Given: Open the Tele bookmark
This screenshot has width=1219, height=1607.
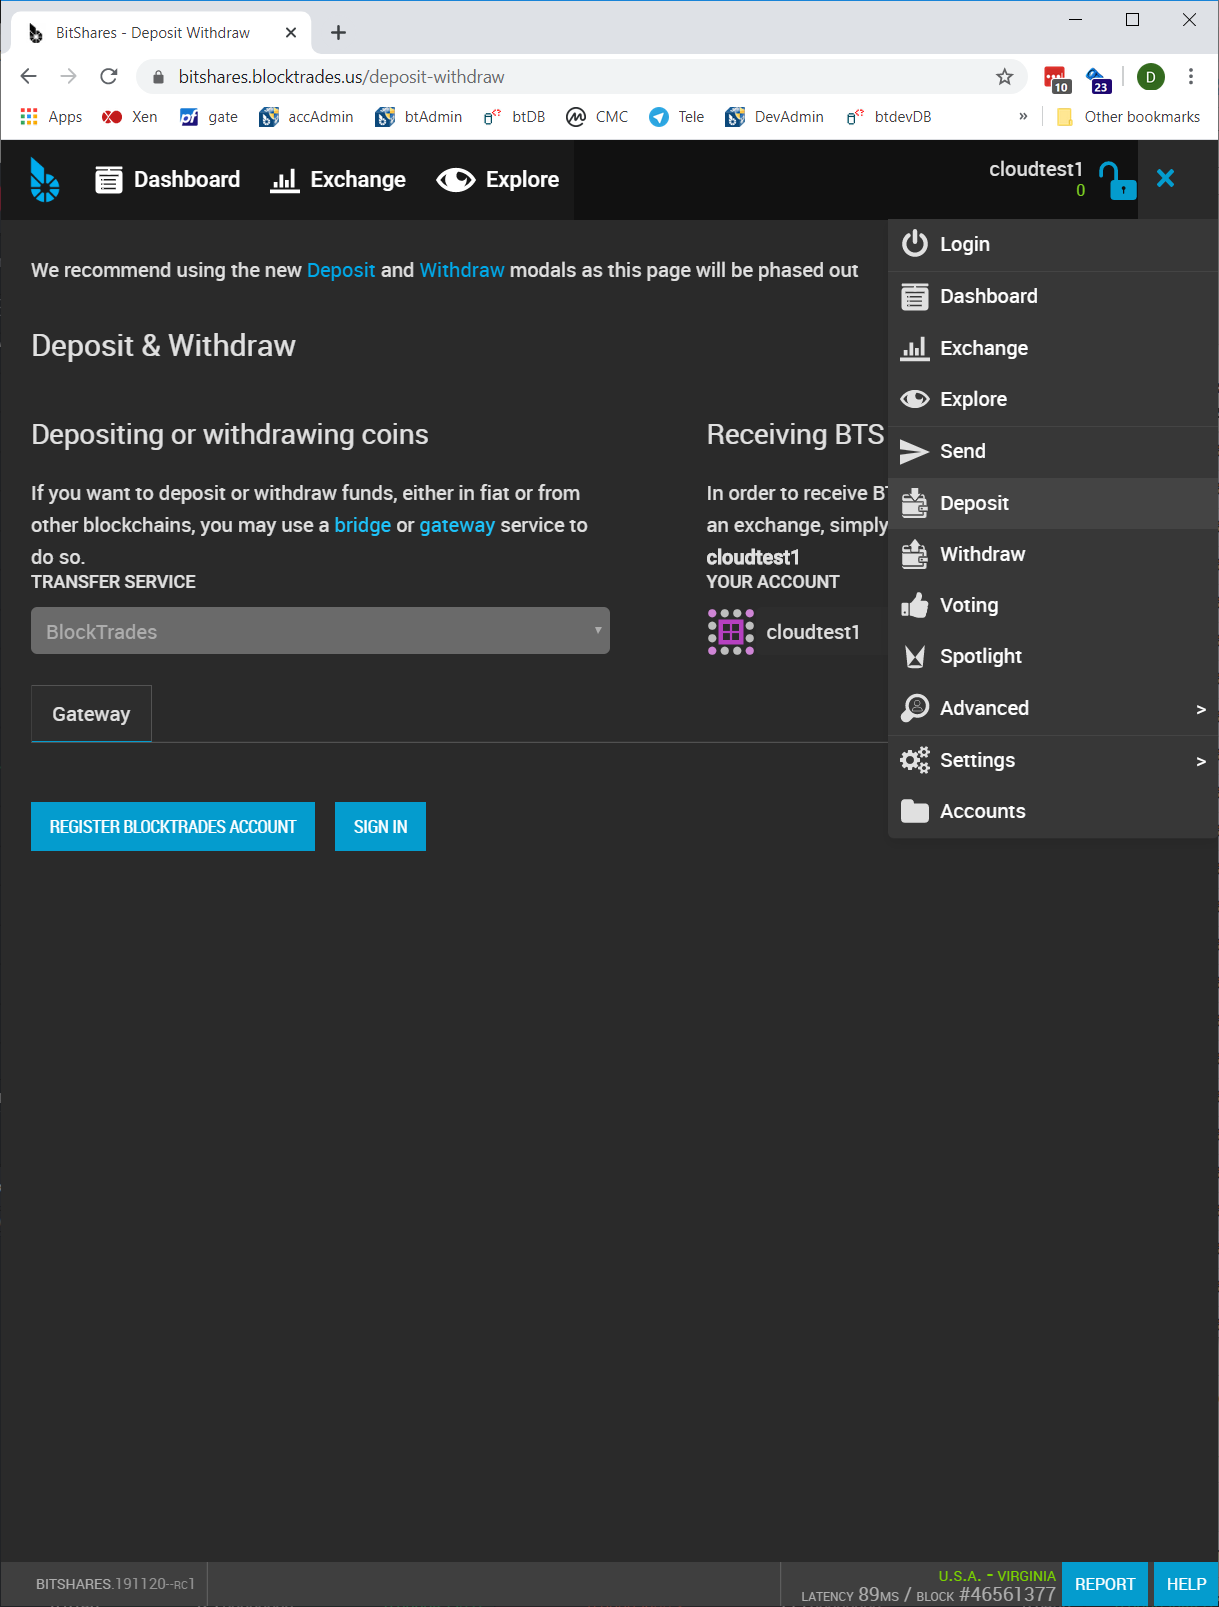Looking at the screenshot, I should [677, 117].
